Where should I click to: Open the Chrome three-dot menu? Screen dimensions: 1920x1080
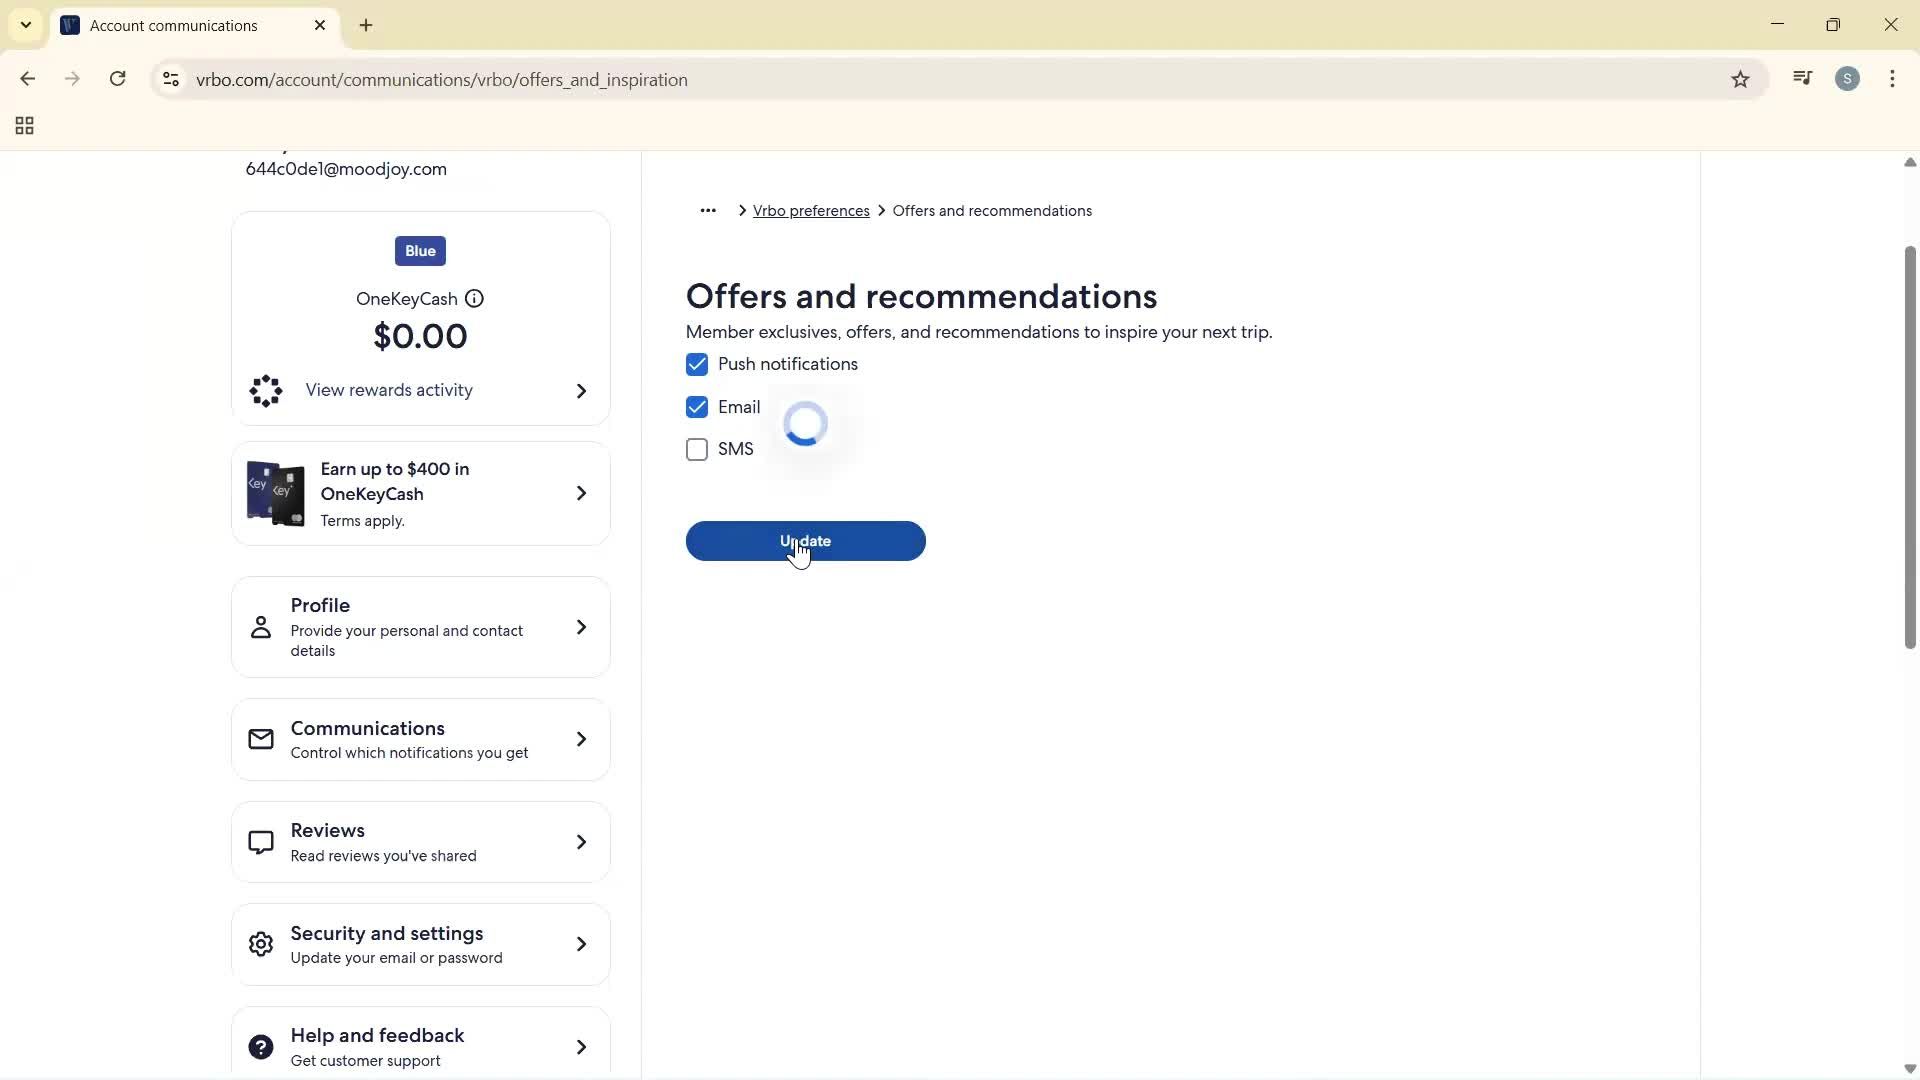(1893, 79)
